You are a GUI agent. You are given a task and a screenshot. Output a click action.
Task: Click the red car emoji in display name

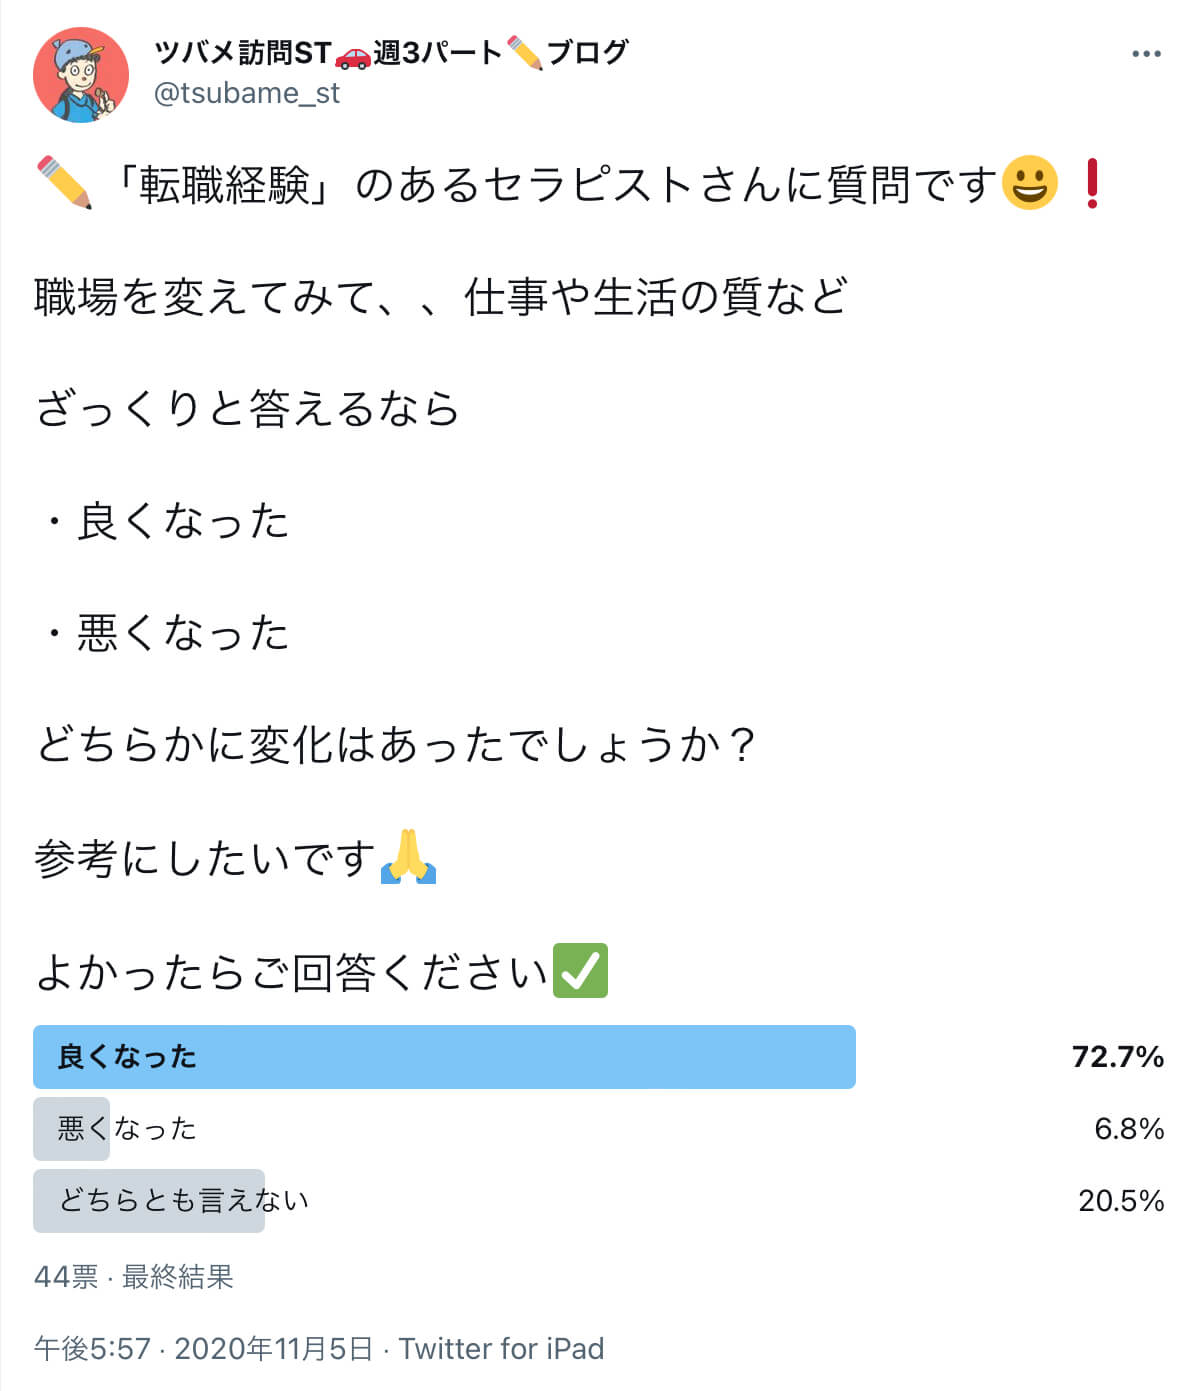pyautogui.click(x=352, y=54)
